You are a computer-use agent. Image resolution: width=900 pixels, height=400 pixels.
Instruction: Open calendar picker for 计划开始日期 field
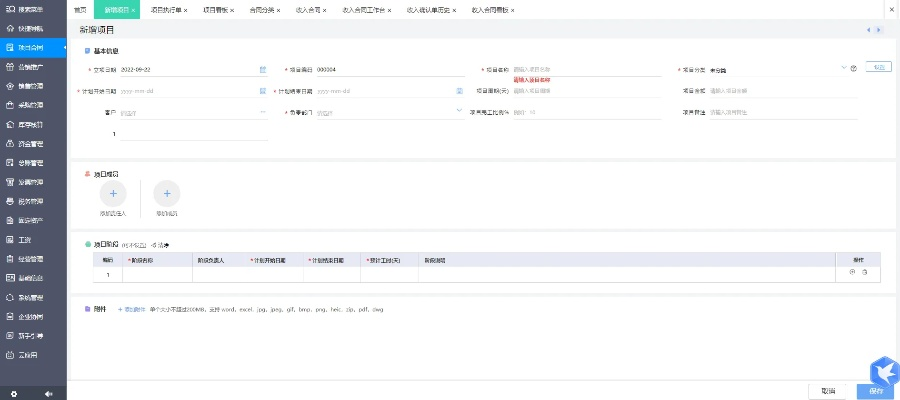(263, 91)
